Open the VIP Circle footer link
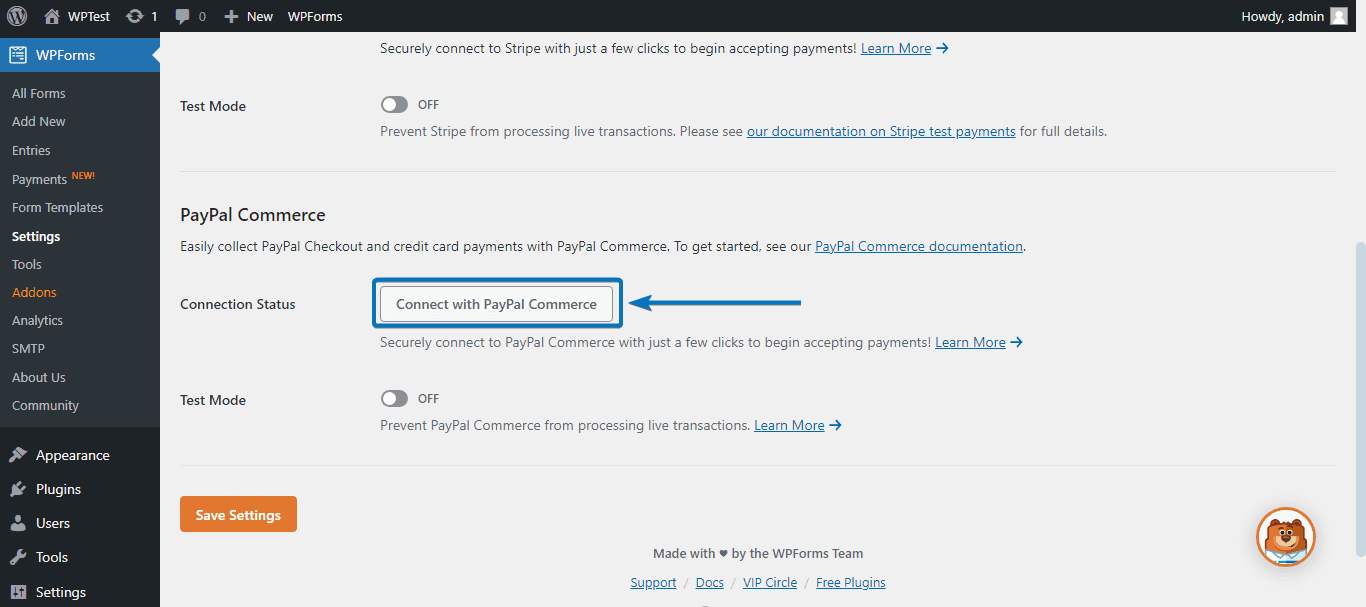This screenshot has height=607, width=1366. (x=770, y=582)
